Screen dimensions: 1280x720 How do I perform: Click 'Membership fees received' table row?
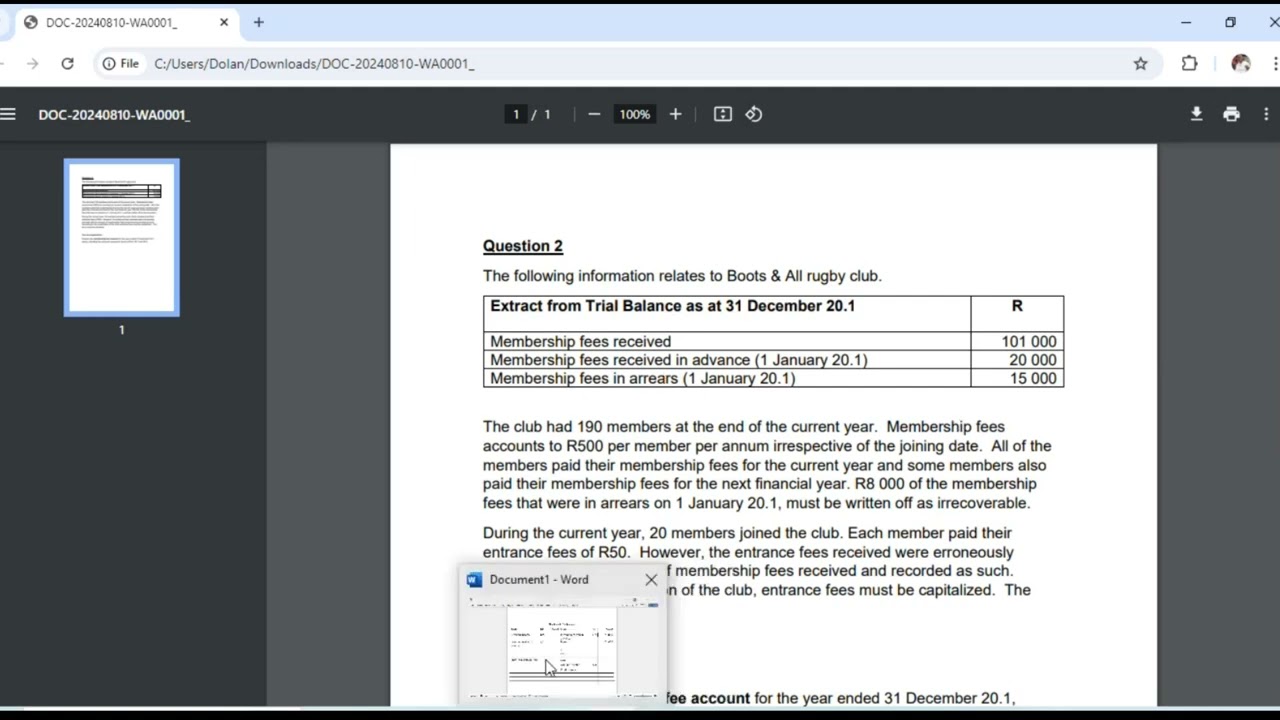(x=773, y=341)
